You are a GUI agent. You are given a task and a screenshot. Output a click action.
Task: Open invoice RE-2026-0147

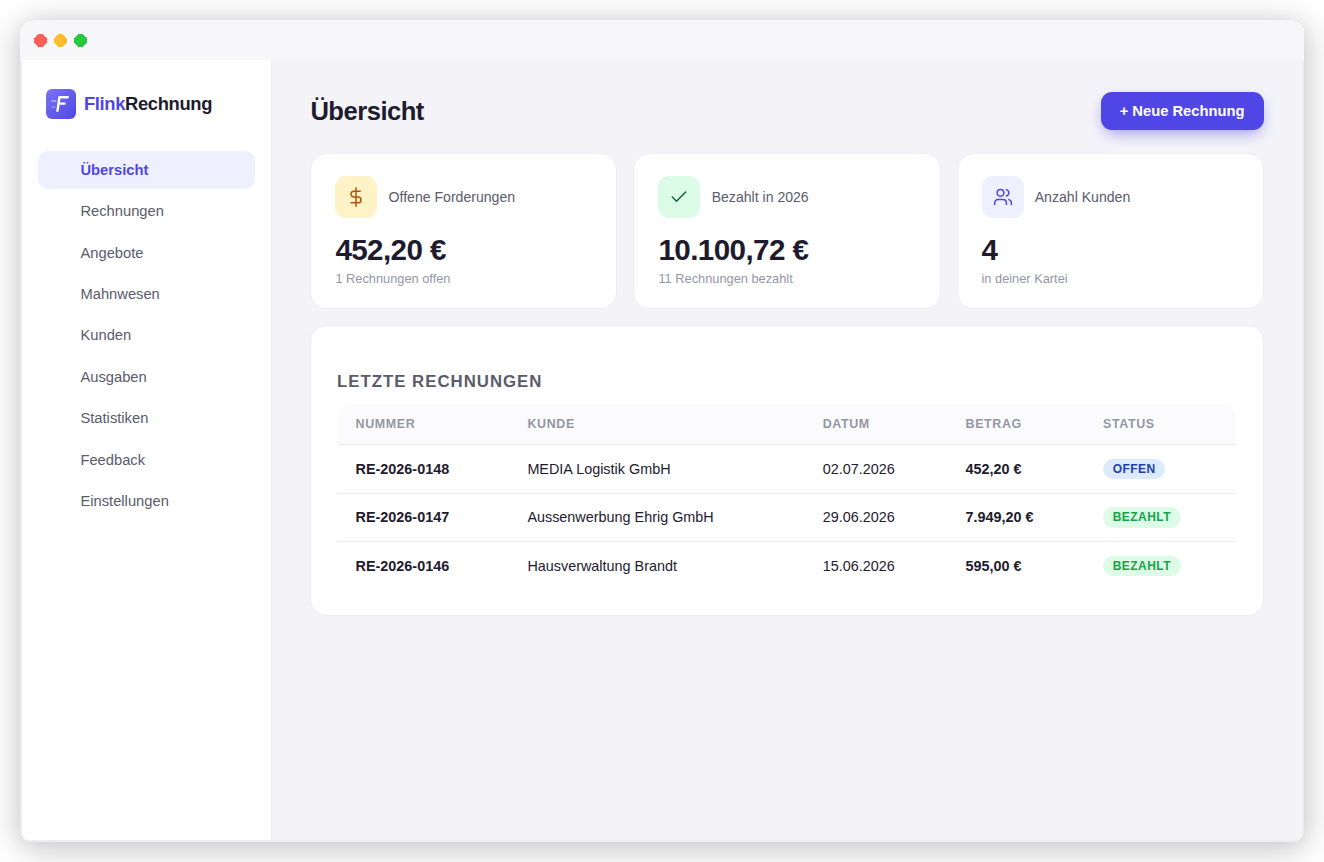coord(402,517)
